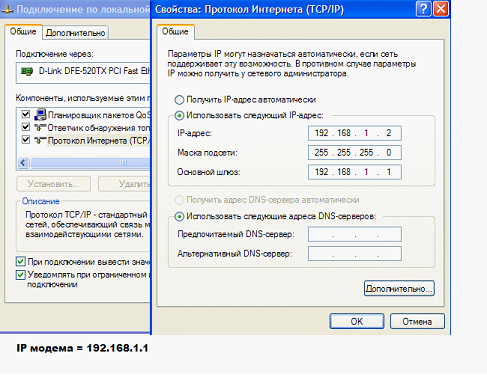
Task: Click the D-Link network adapter icon
Action: point(27,71)
